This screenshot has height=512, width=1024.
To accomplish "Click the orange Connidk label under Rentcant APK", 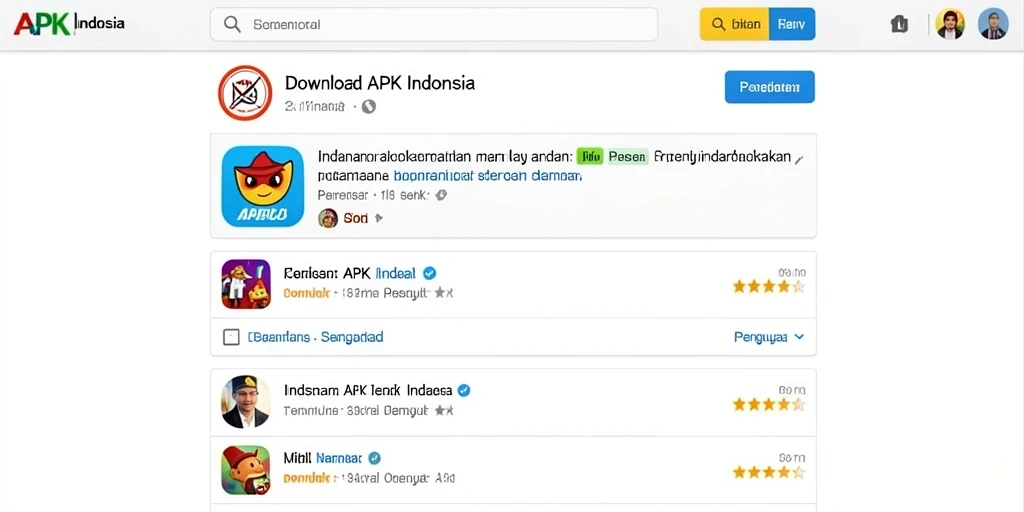I will pos(307,293).
